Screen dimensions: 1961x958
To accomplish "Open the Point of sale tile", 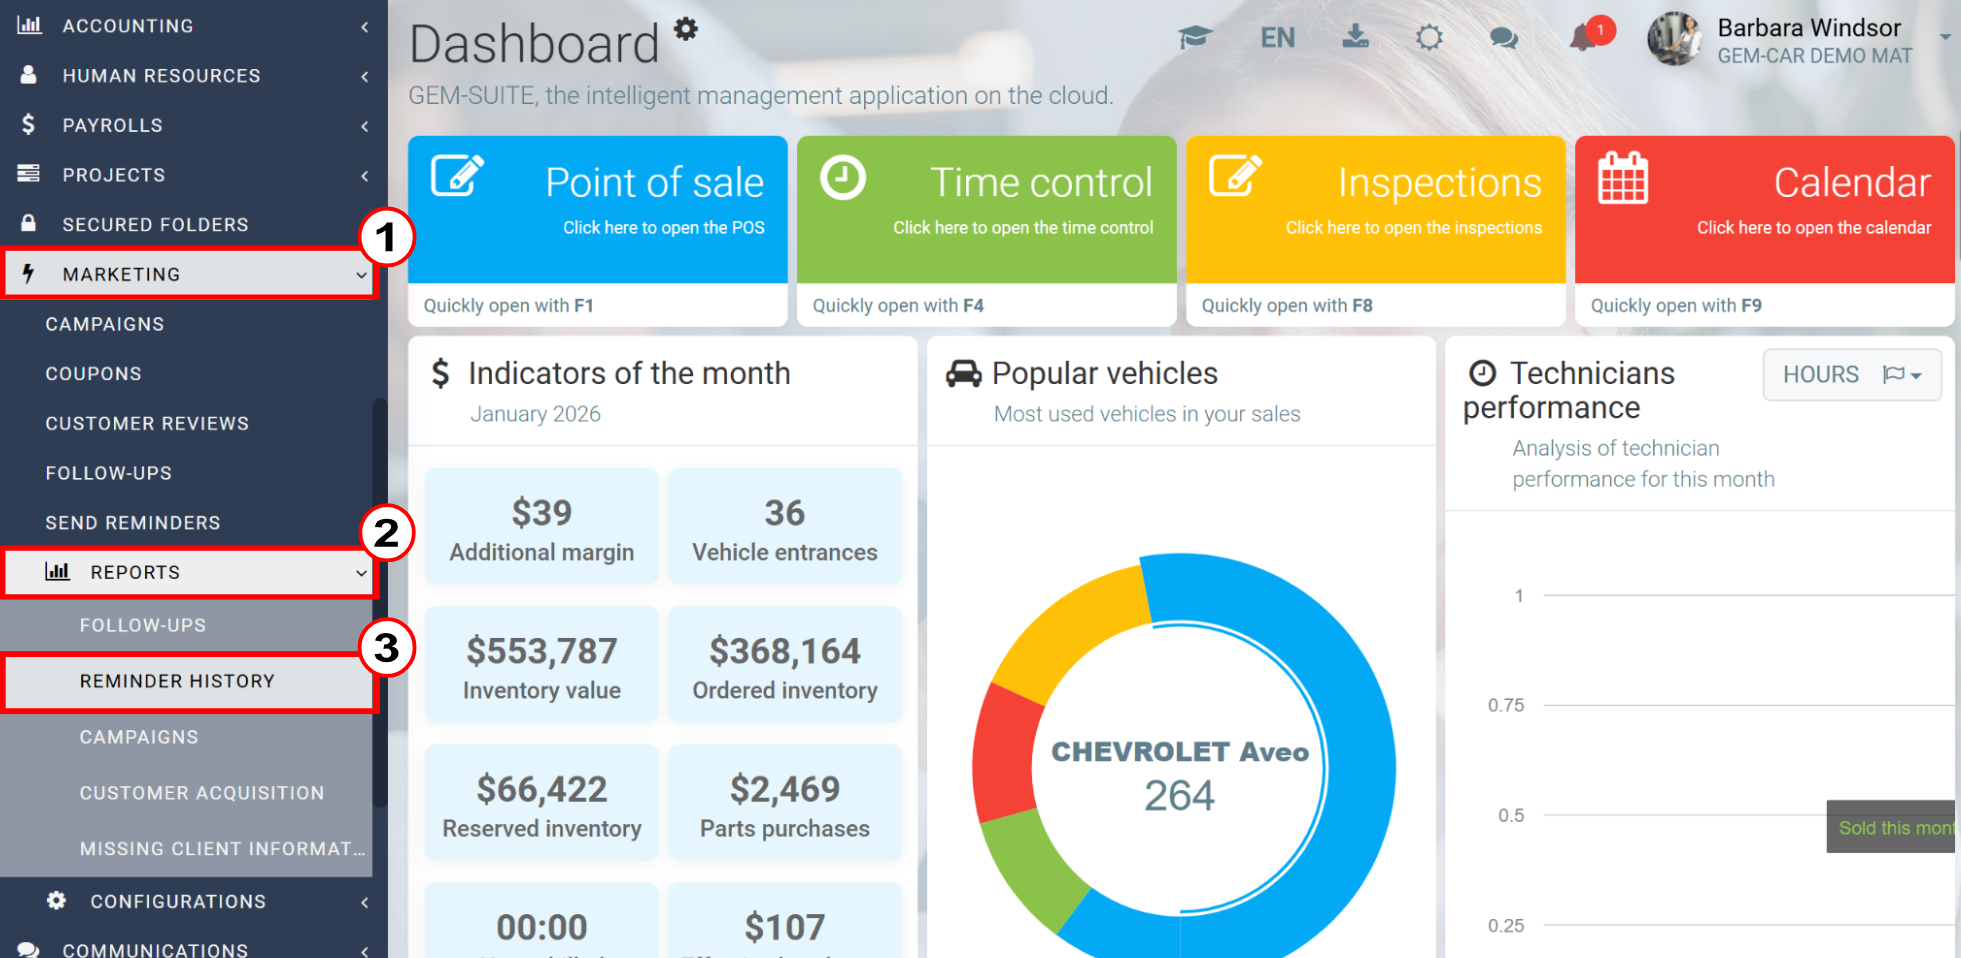I will (x=597, y=210).
